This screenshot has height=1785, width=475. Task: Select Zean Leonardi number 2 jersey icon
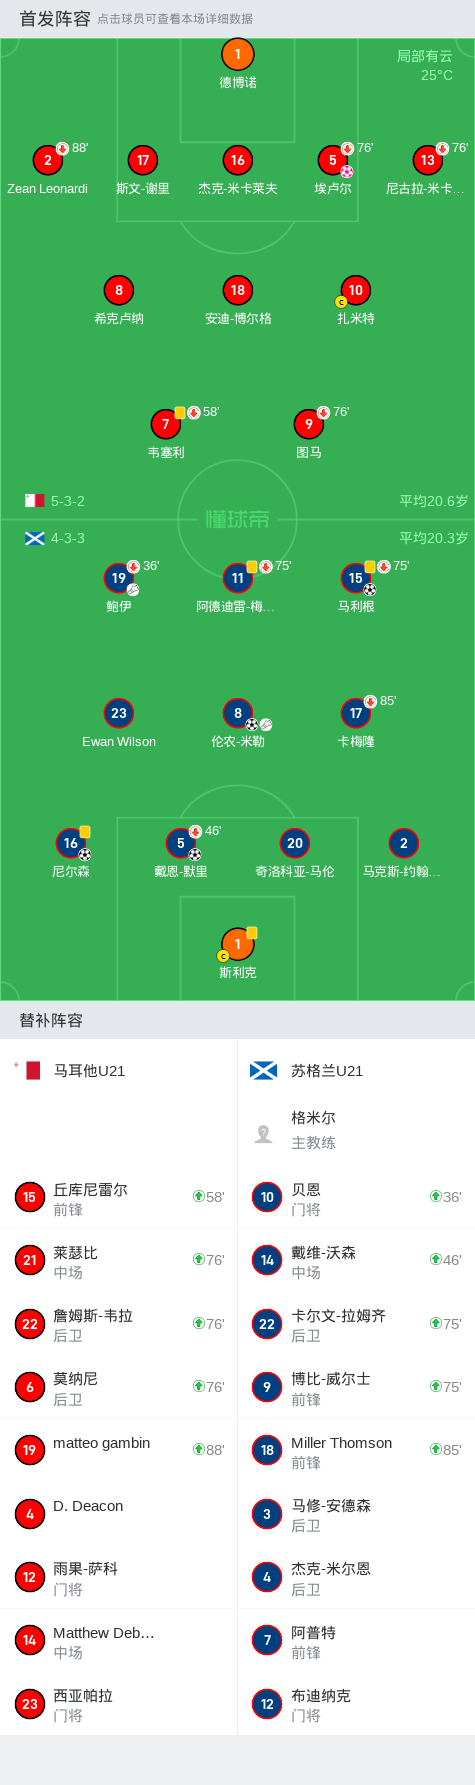(47, 160)
